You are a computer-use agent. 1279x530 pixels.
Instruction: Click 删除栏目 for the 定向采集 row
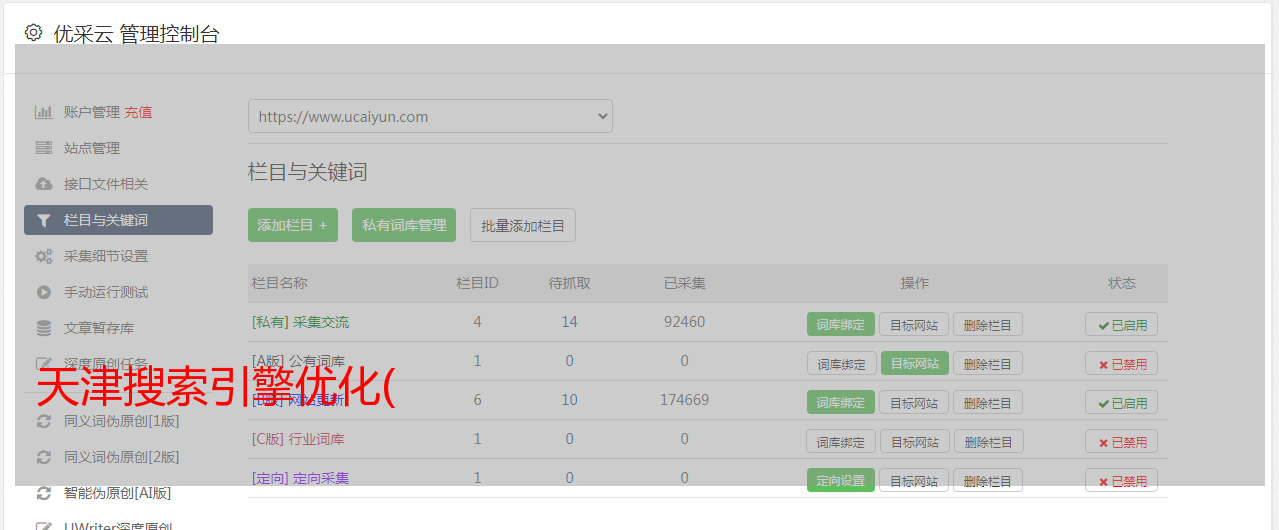pos(988,480)
